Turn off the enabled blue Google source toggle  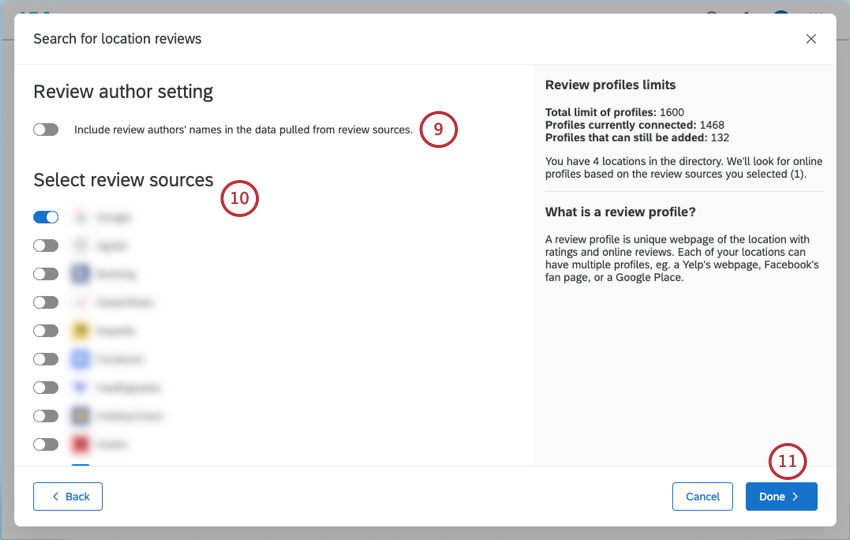(x=46, y=217)
